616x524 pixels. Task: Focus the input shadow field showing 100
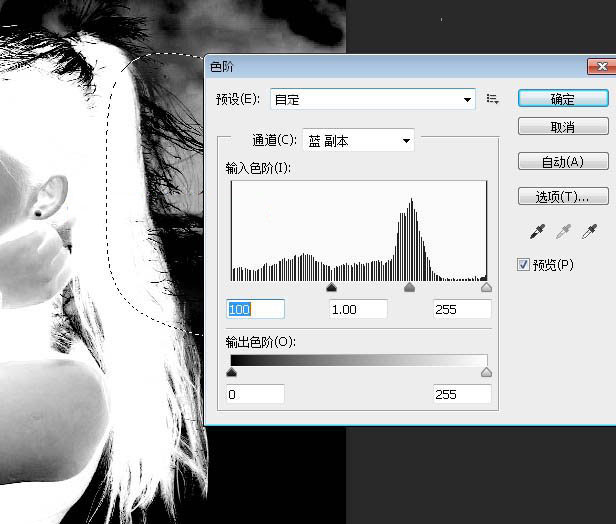pos(256,309)
